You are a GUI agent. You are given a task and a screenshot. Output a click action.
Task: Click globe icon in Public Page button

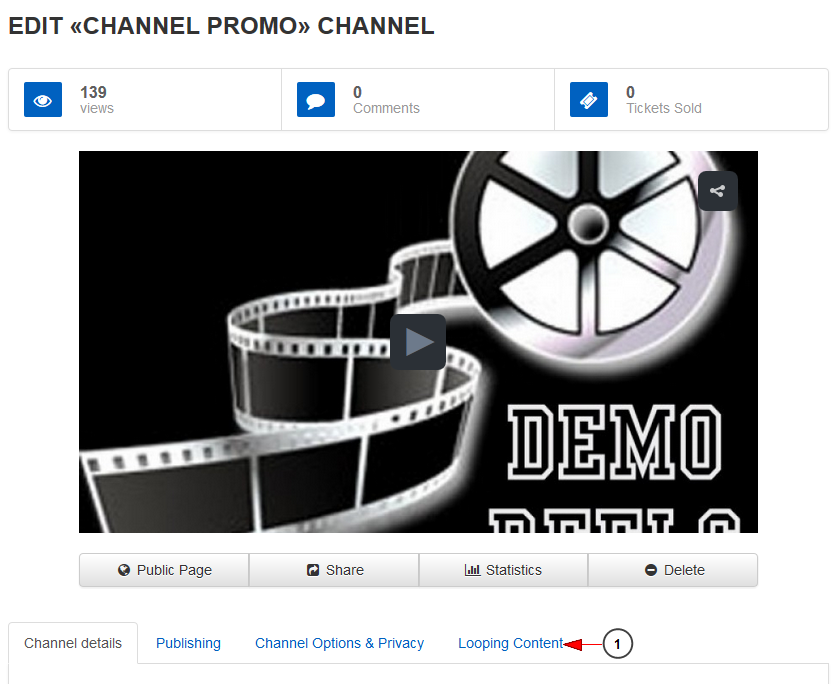(124, 570)
